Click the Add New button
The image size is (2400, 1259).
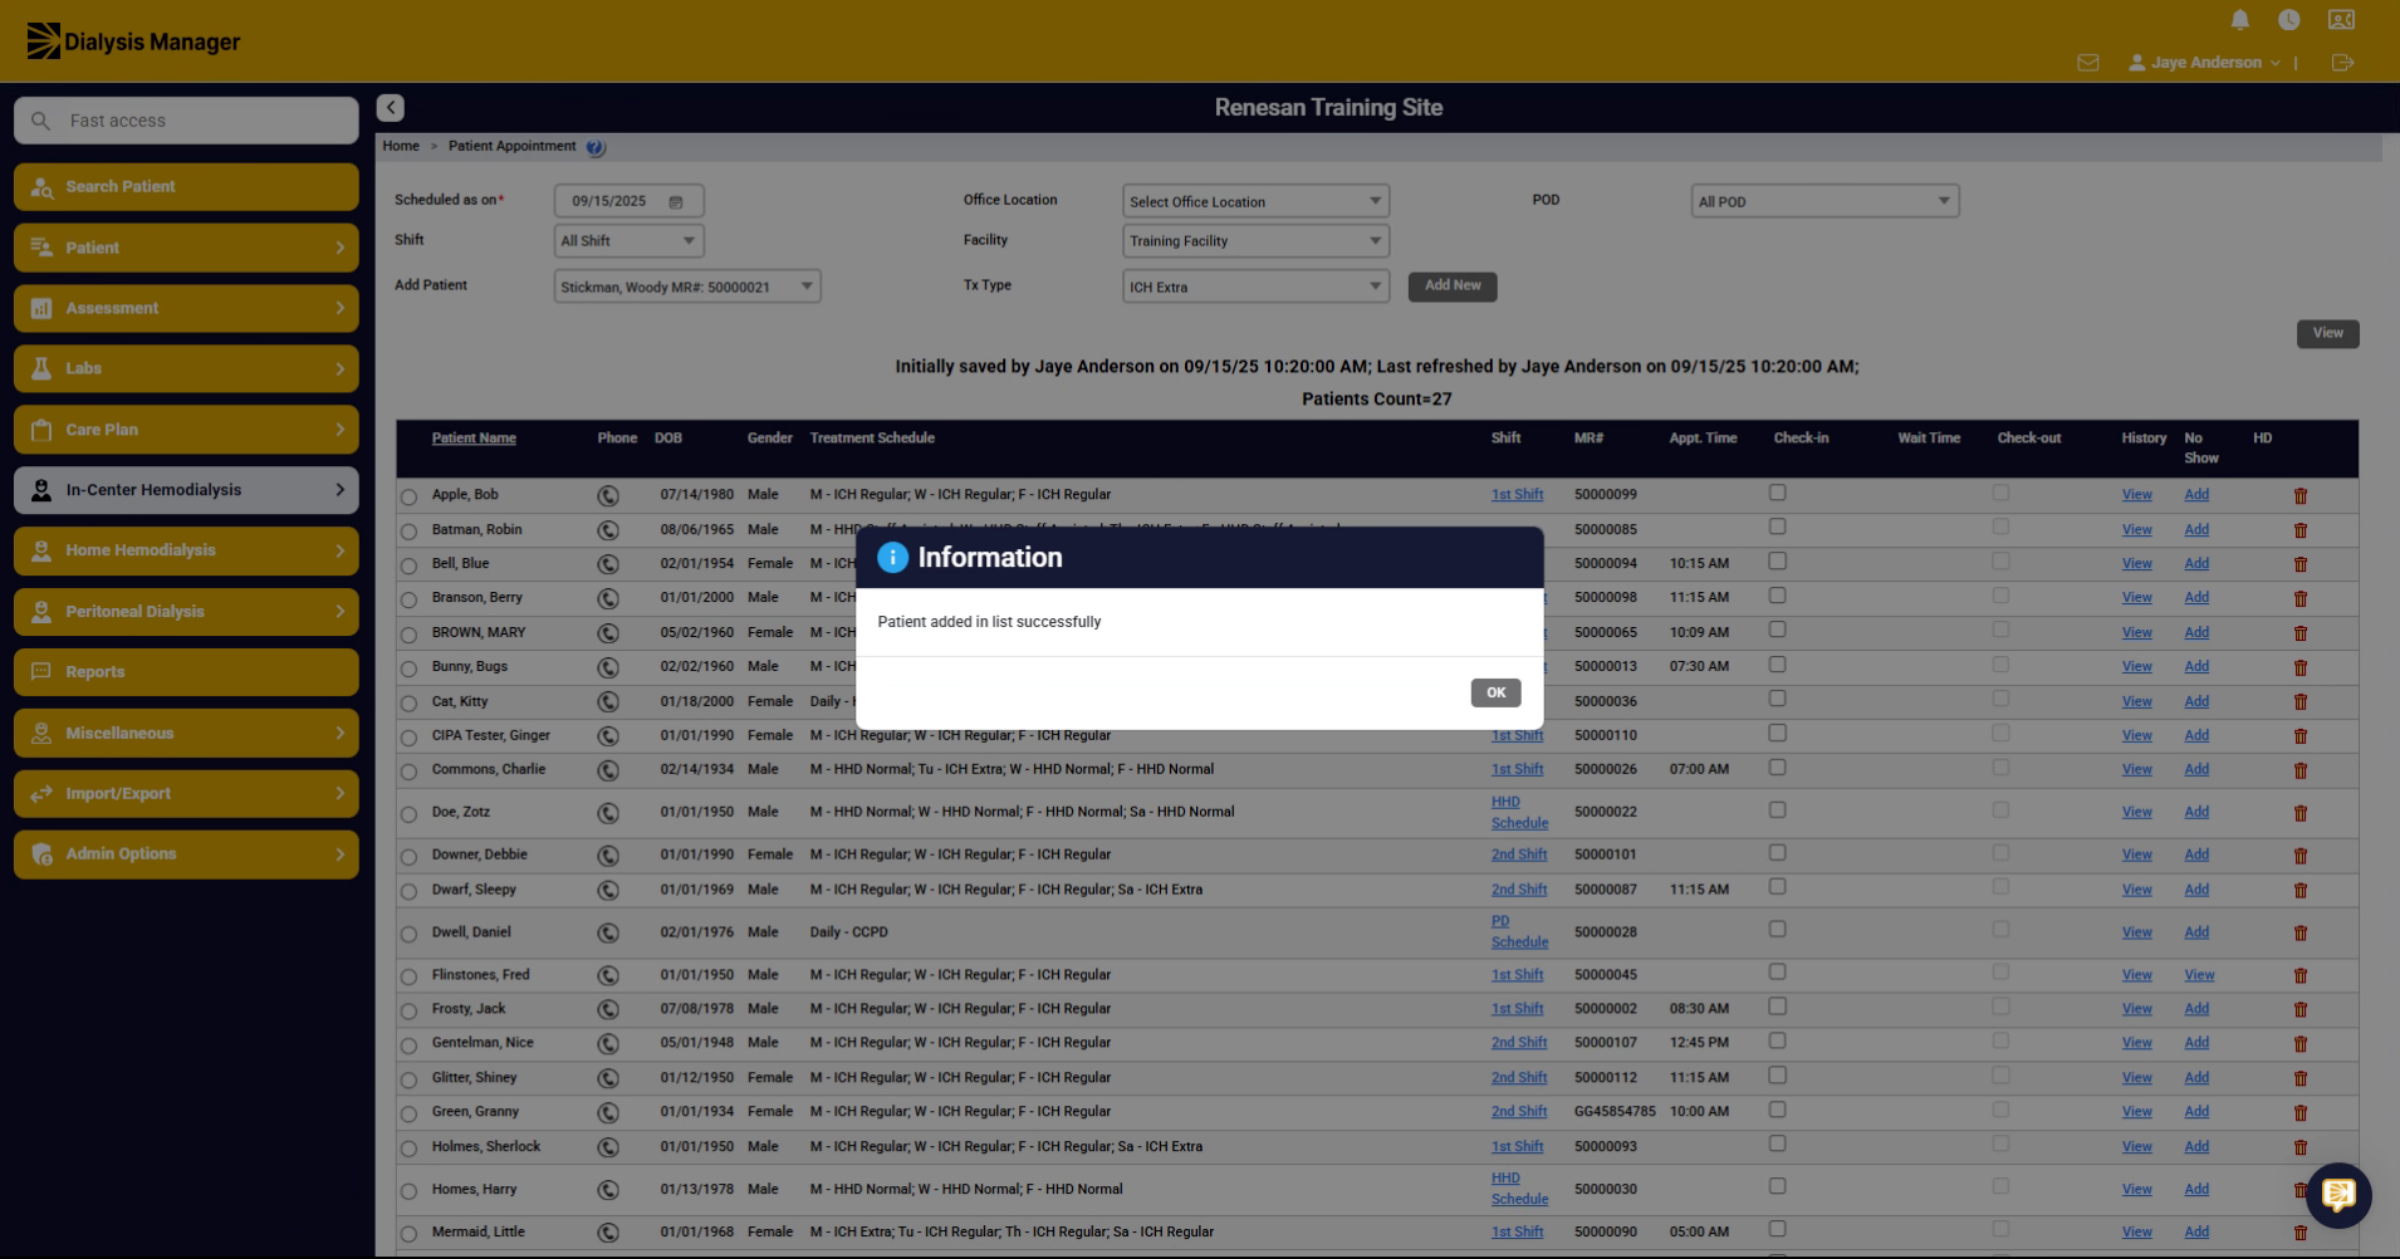coord(1452,286)
